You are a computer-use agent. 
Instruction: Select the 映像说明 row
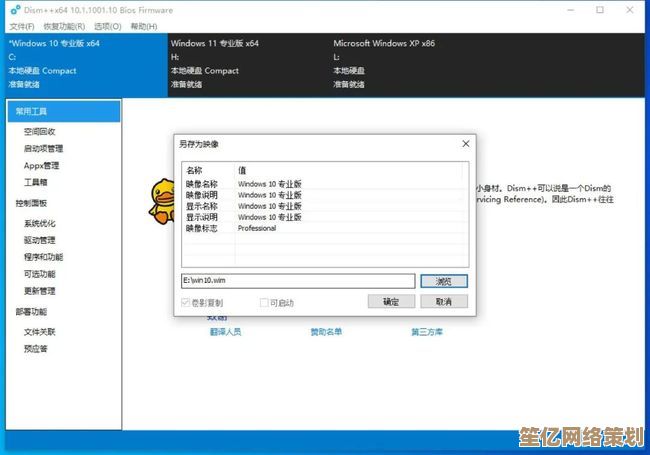pyautogui.click(x=325, y=195)
